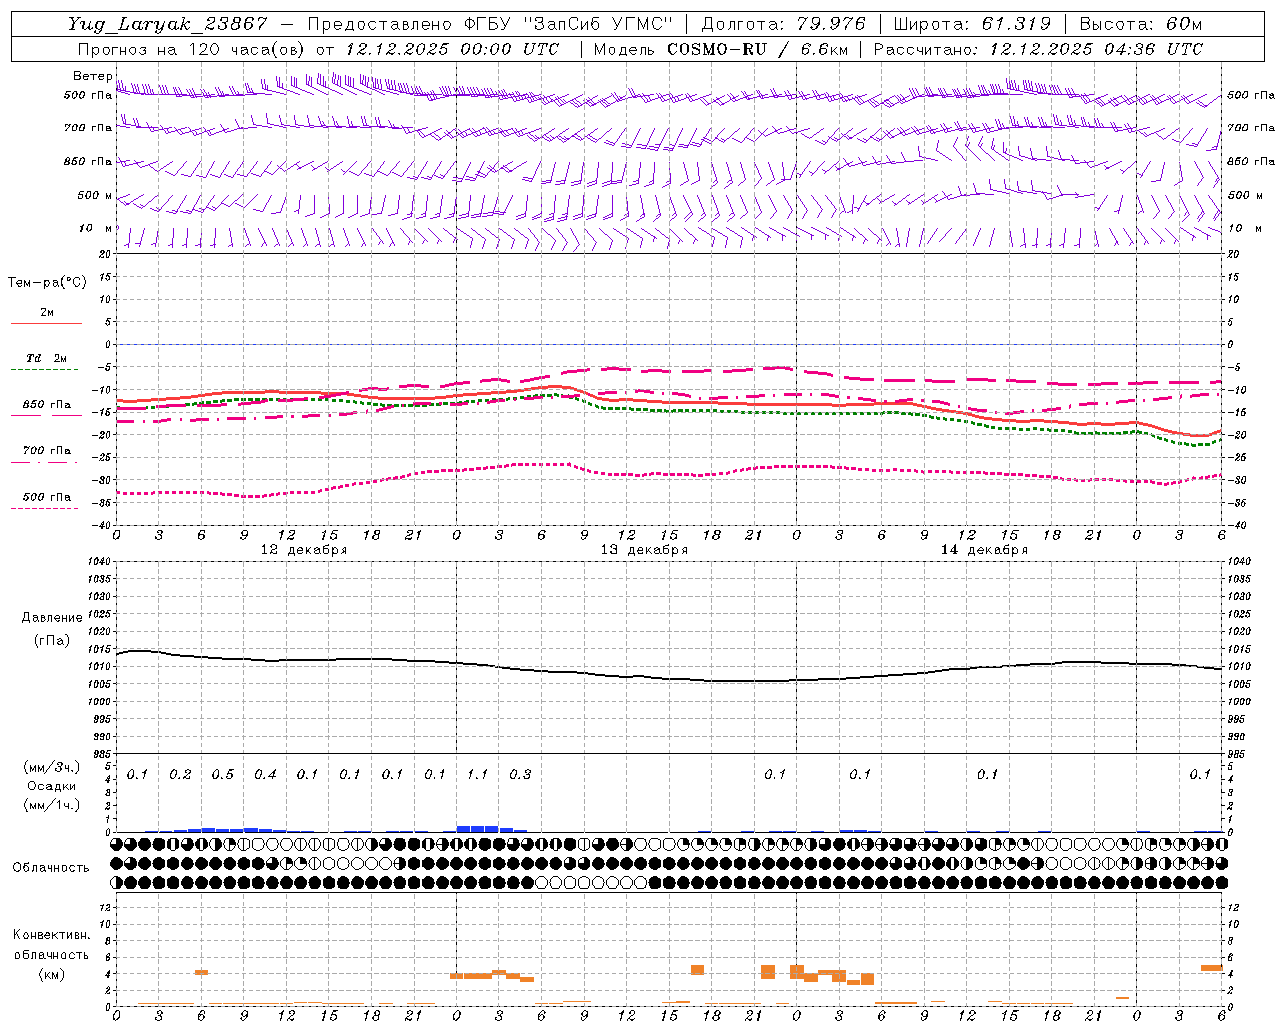Click the Td 2м legend entry
1280x1024 pixels.
[47, 358]
